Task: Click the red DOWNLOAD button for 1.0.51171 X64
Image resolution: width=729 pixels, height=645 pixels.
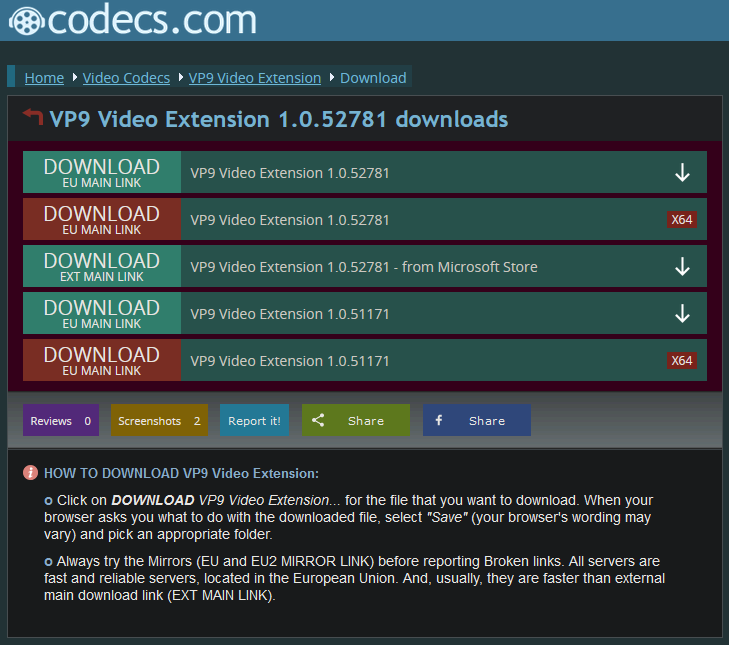Action: tap(102, 360)
